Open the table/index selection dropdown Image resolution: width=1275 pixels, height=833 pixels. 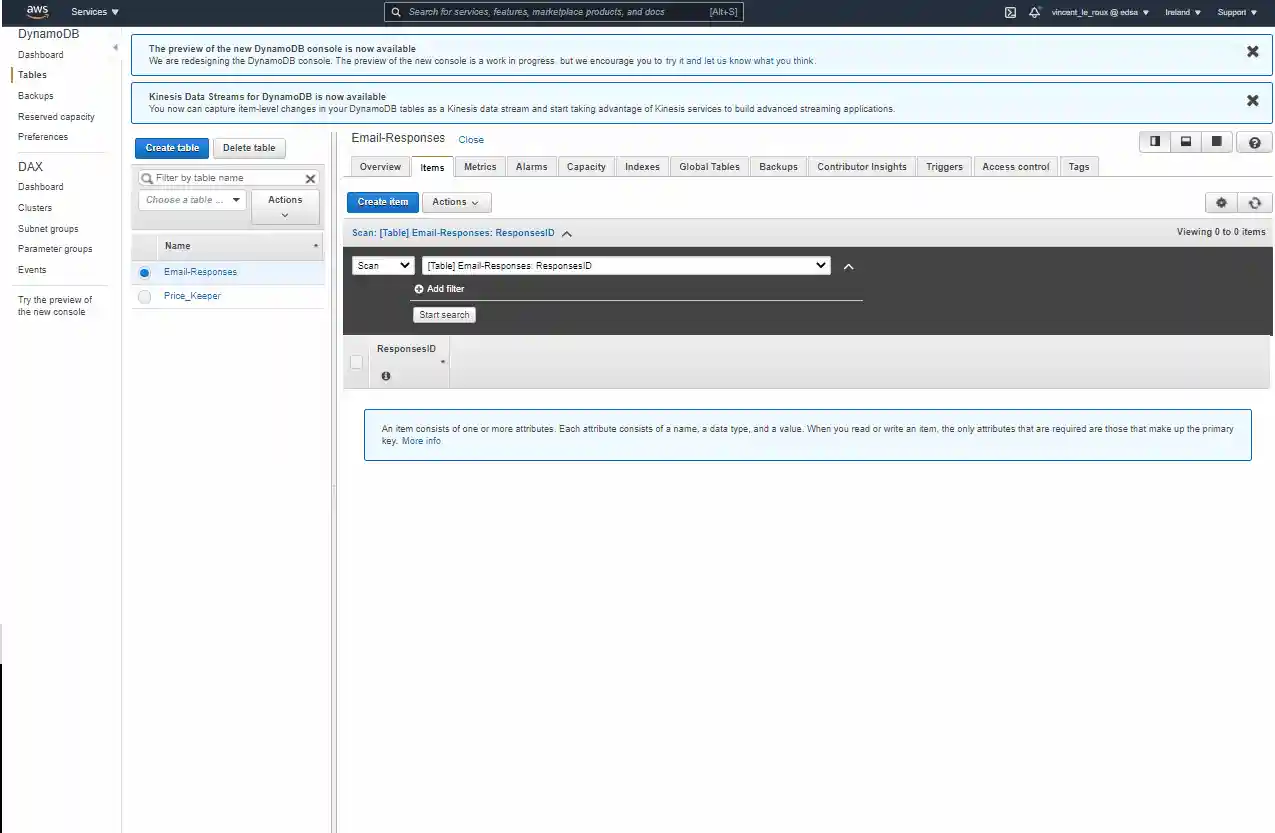626,266
